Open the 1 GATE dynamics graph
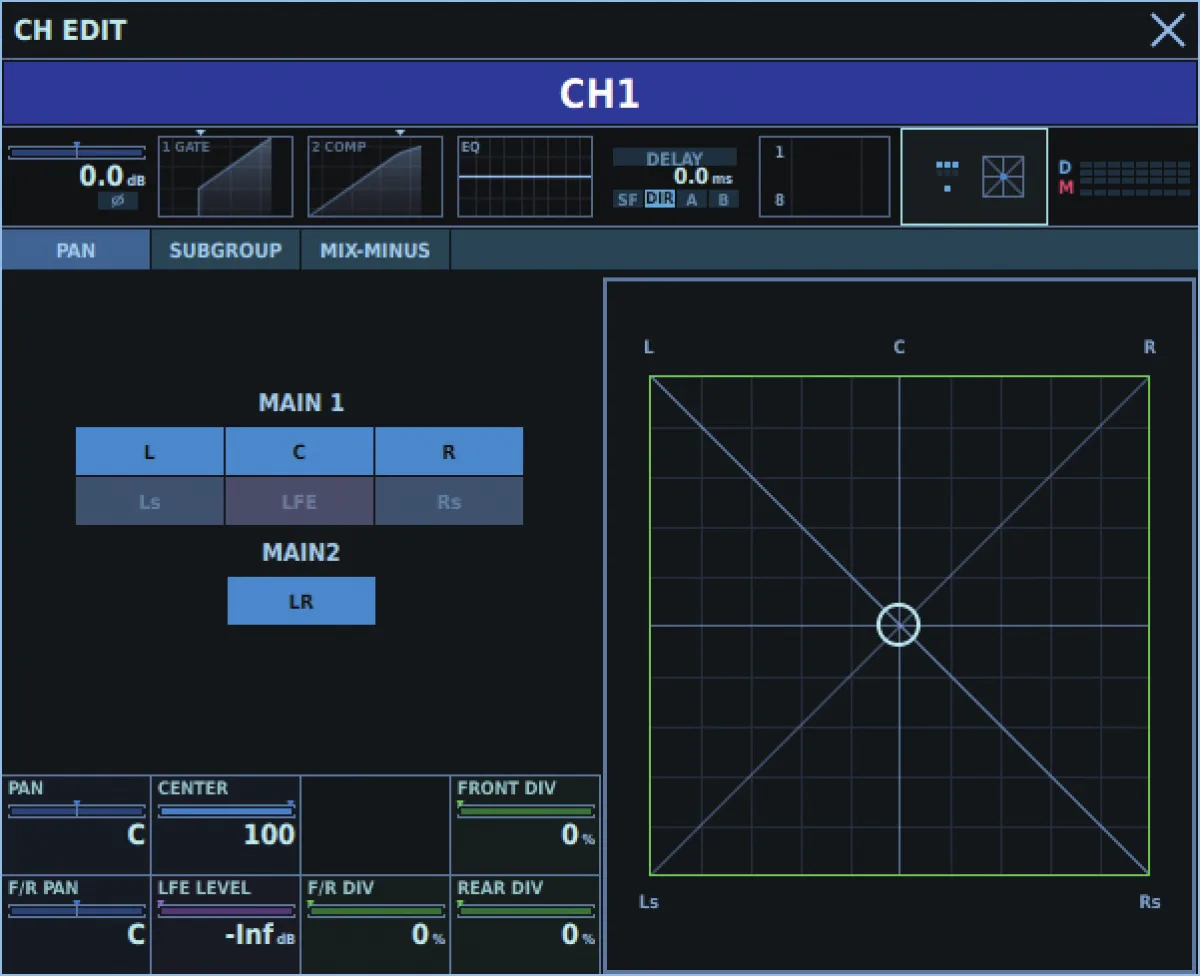 (x=226, y=177)
